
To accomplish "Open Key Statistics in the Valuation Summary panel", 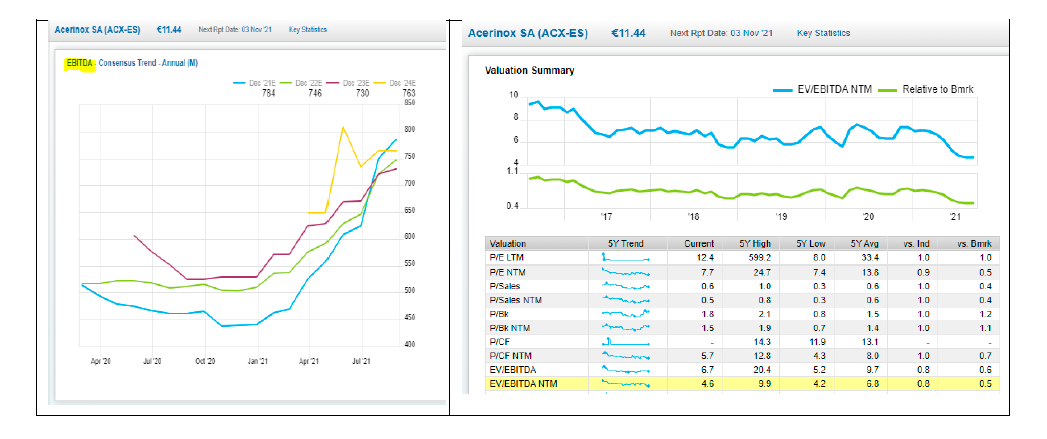I will pos(823,33).
